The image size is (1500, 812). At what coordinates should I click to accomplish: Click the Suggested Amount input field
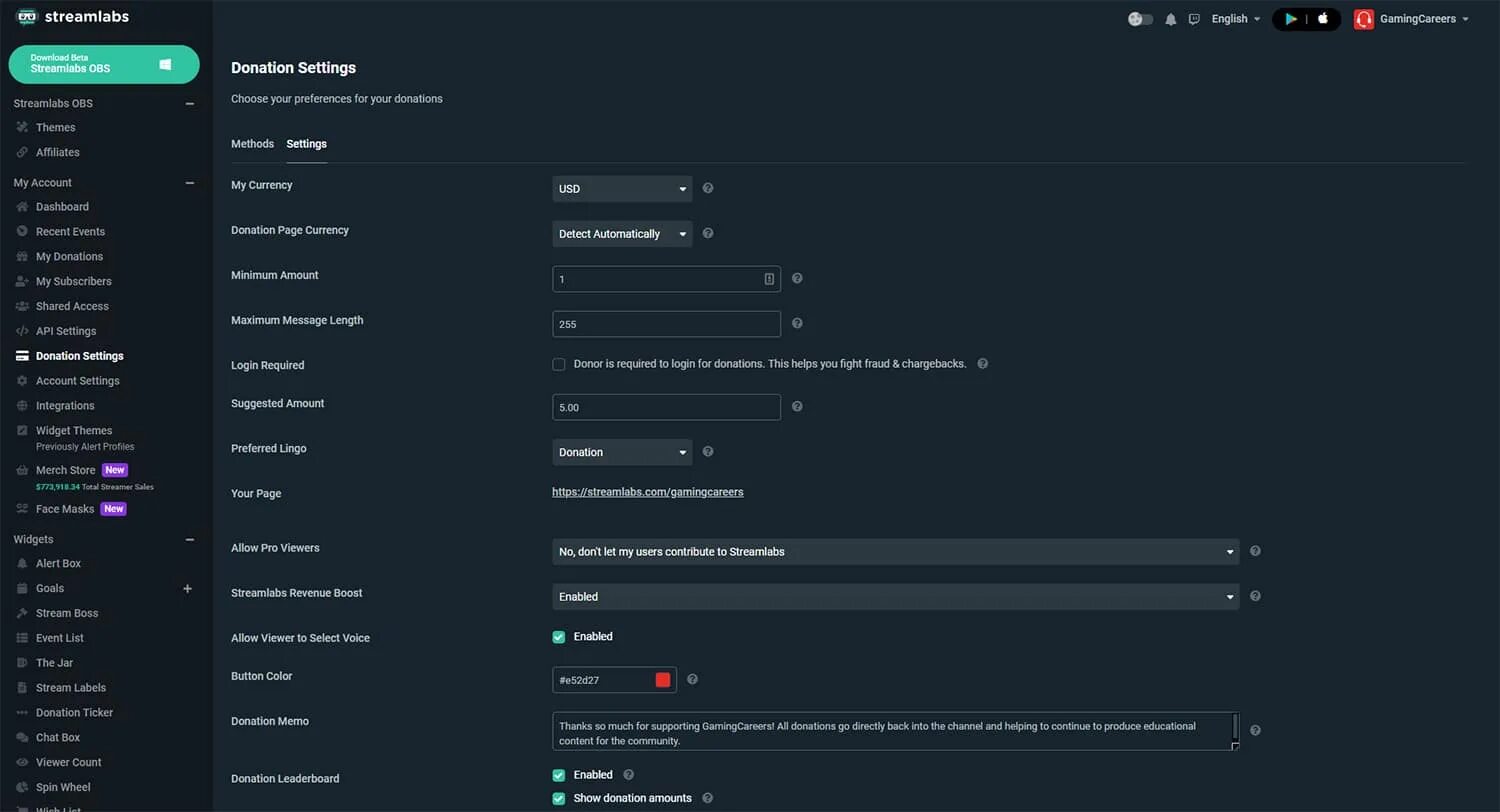pos(666,407)
